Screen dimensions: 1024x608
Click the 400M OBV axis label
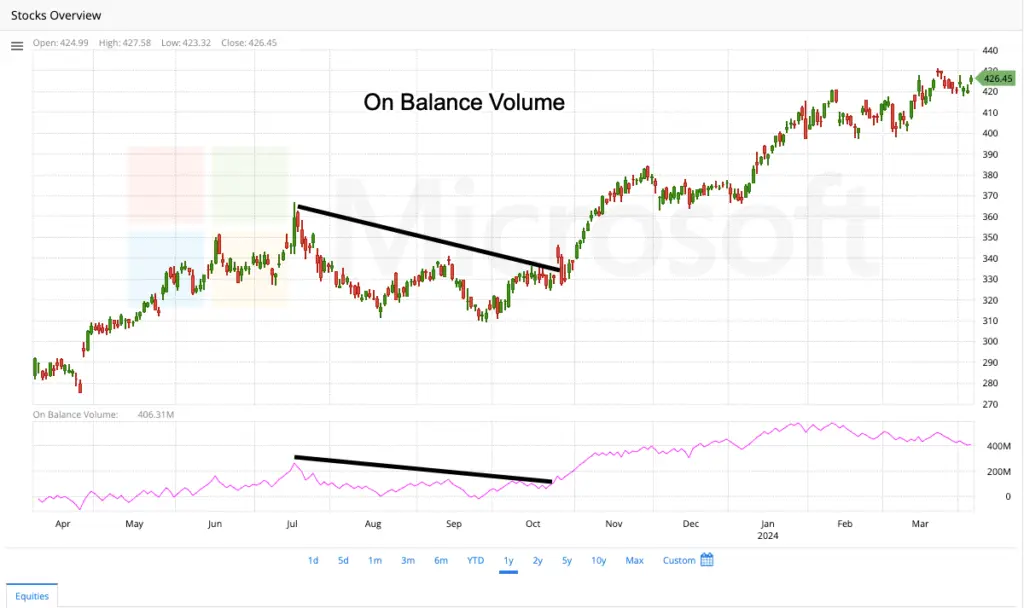999,446
